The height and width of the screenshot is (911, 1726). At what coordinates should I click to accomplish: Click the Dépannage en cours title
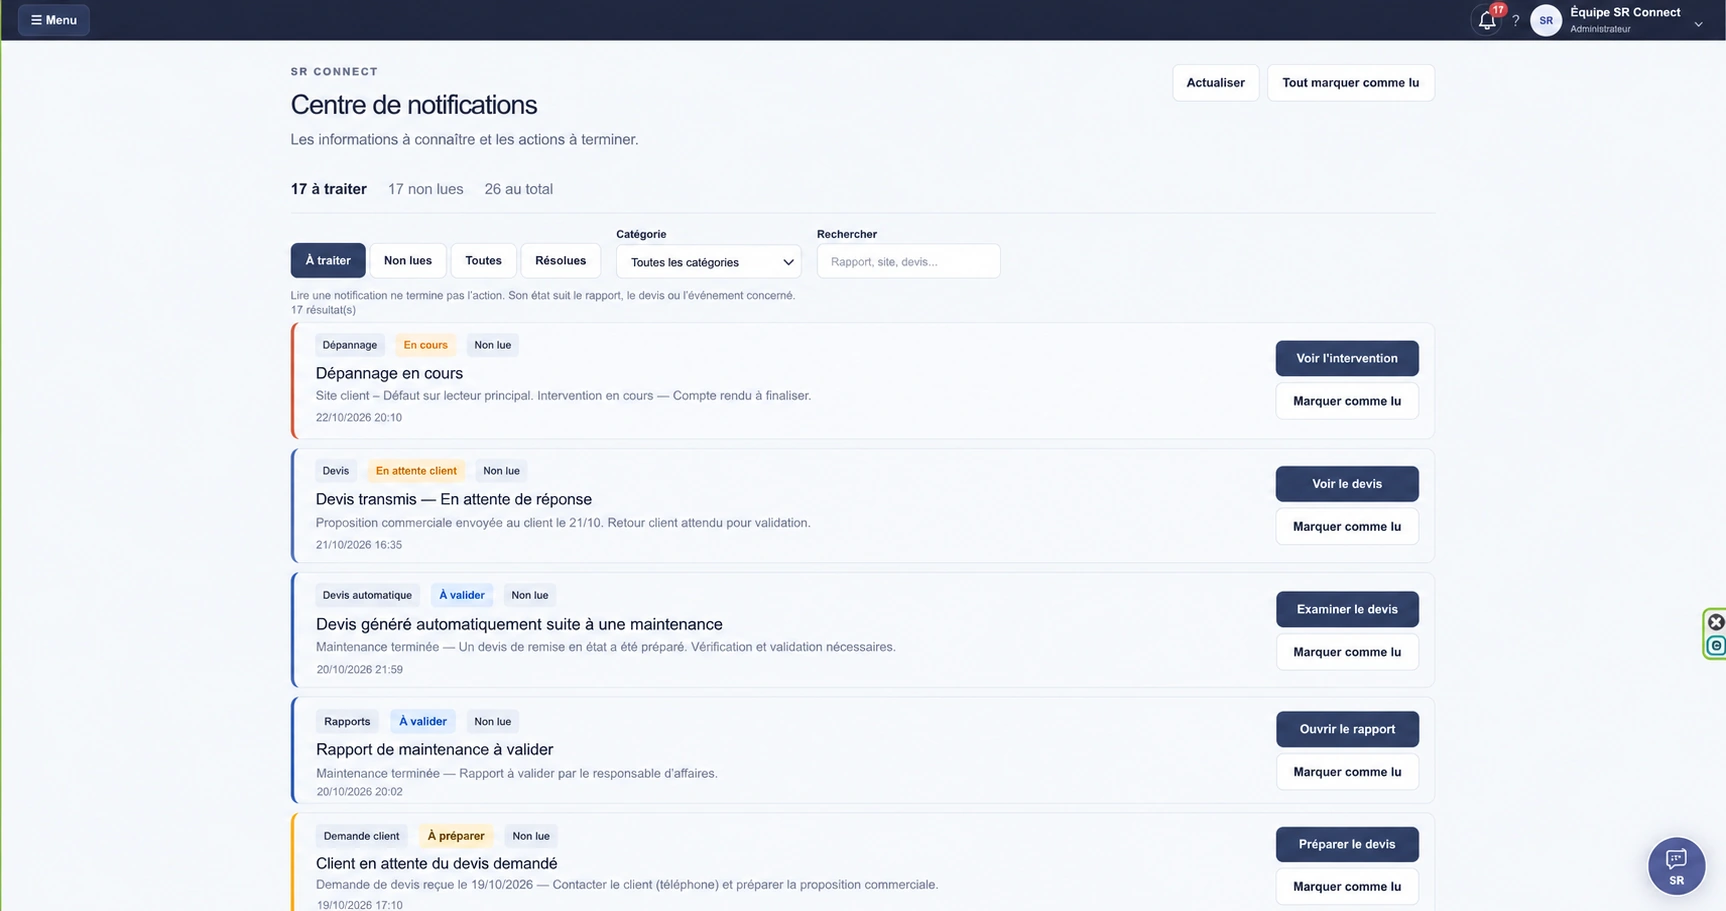tap(389, 373)
